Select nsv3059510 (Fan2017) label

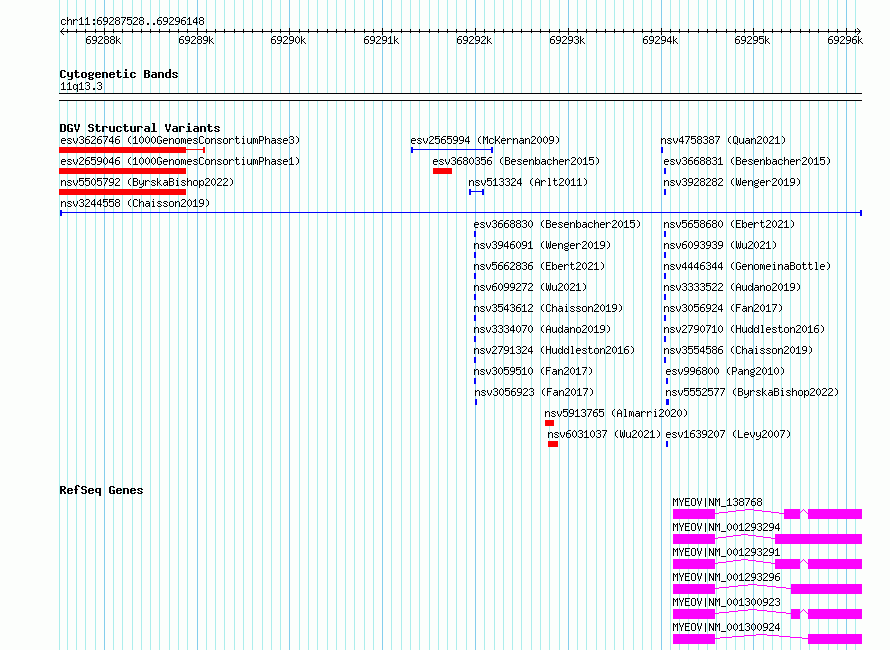pyautogui.click(x=534, y=371)
